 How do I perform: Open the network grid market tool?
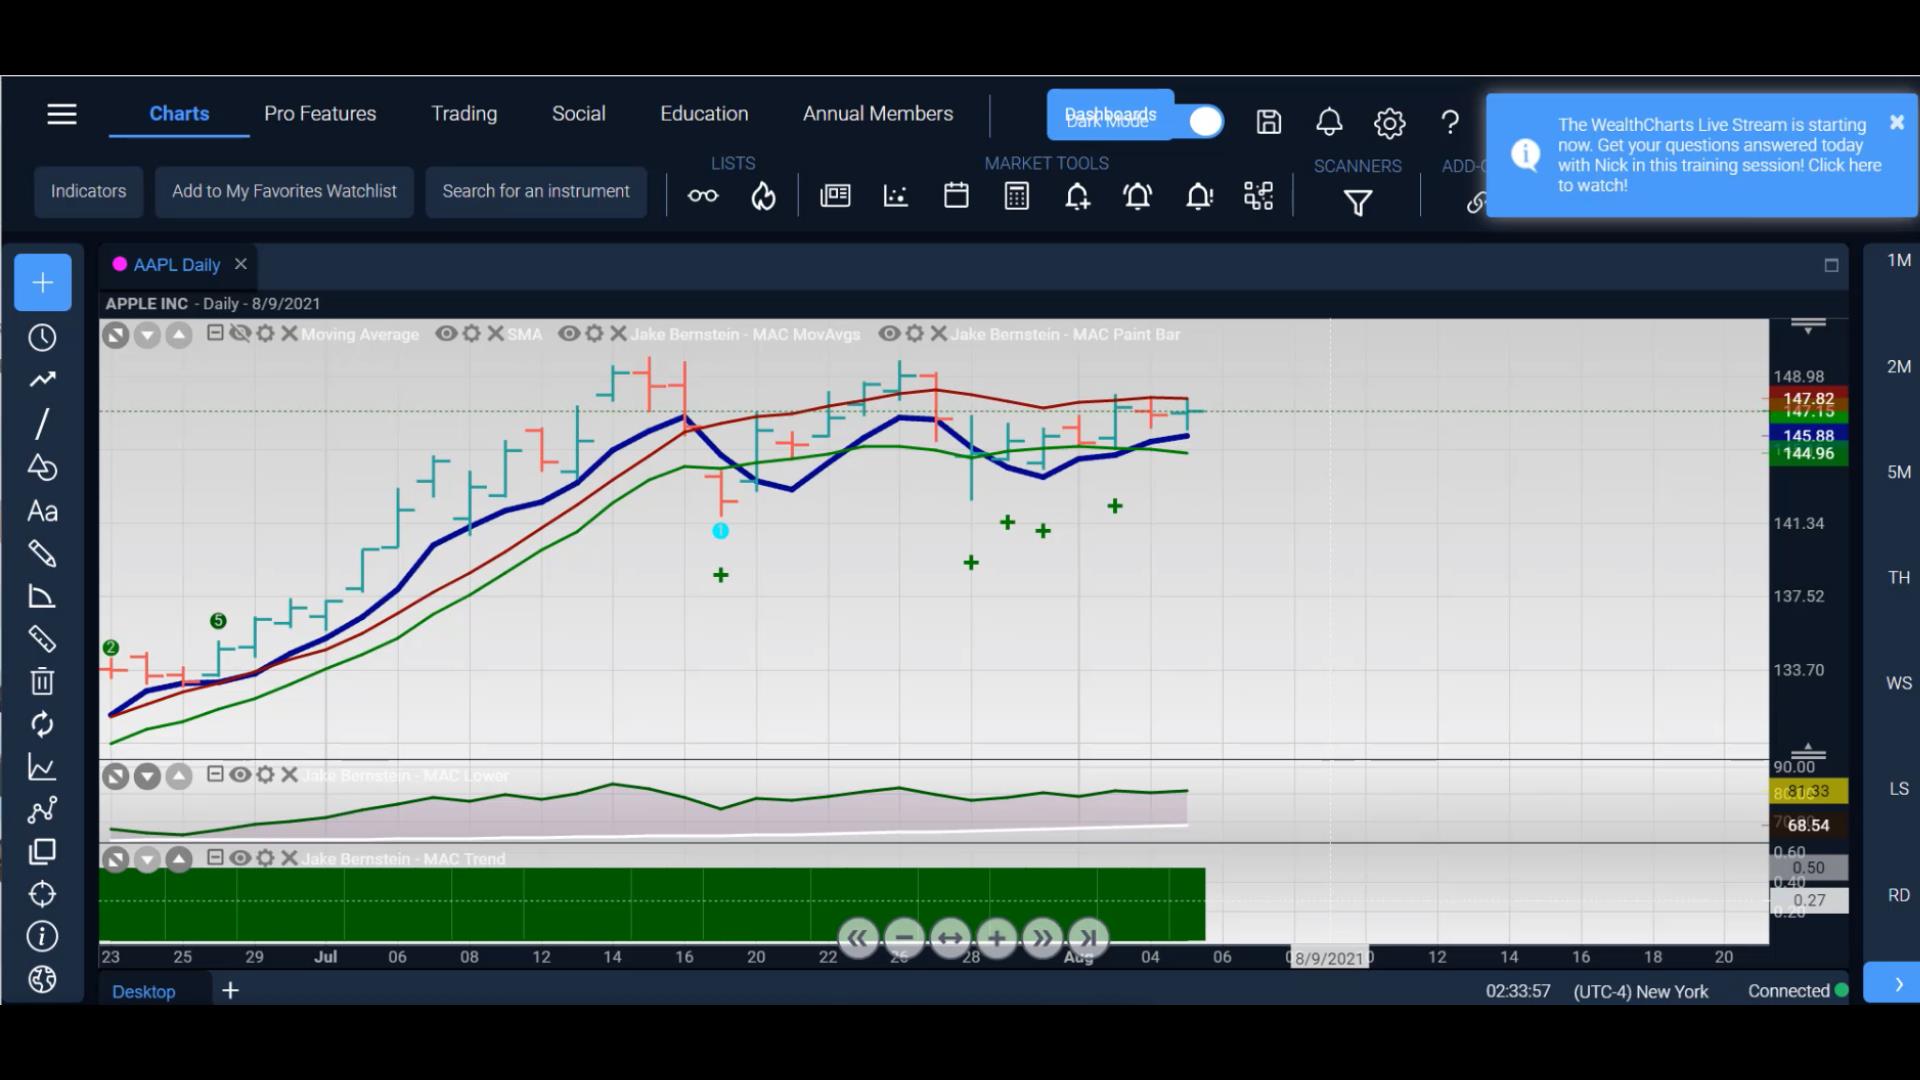tap(1258, 196)
